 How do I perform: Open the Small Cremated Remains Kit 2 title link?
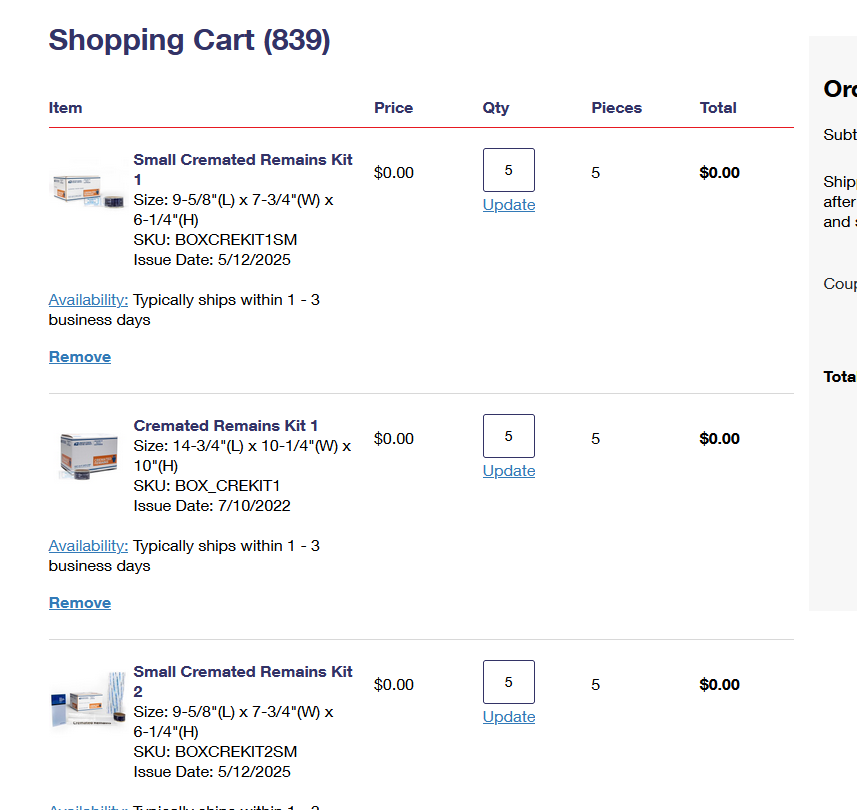(x=243, y=672)
